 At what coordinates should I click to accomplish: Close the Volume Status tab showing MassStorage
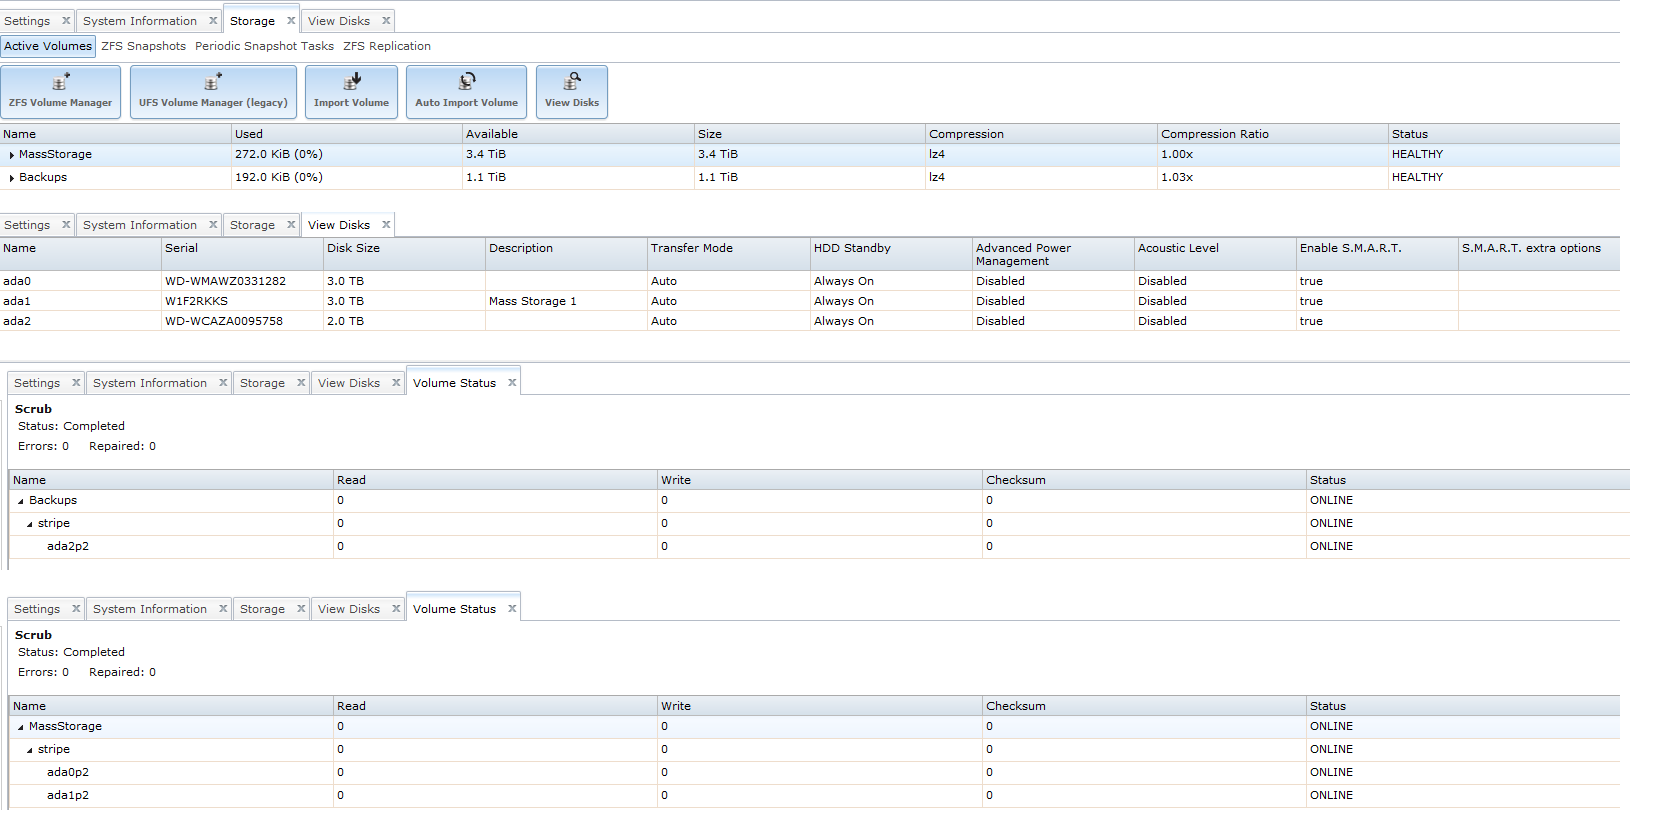[512, 609]
